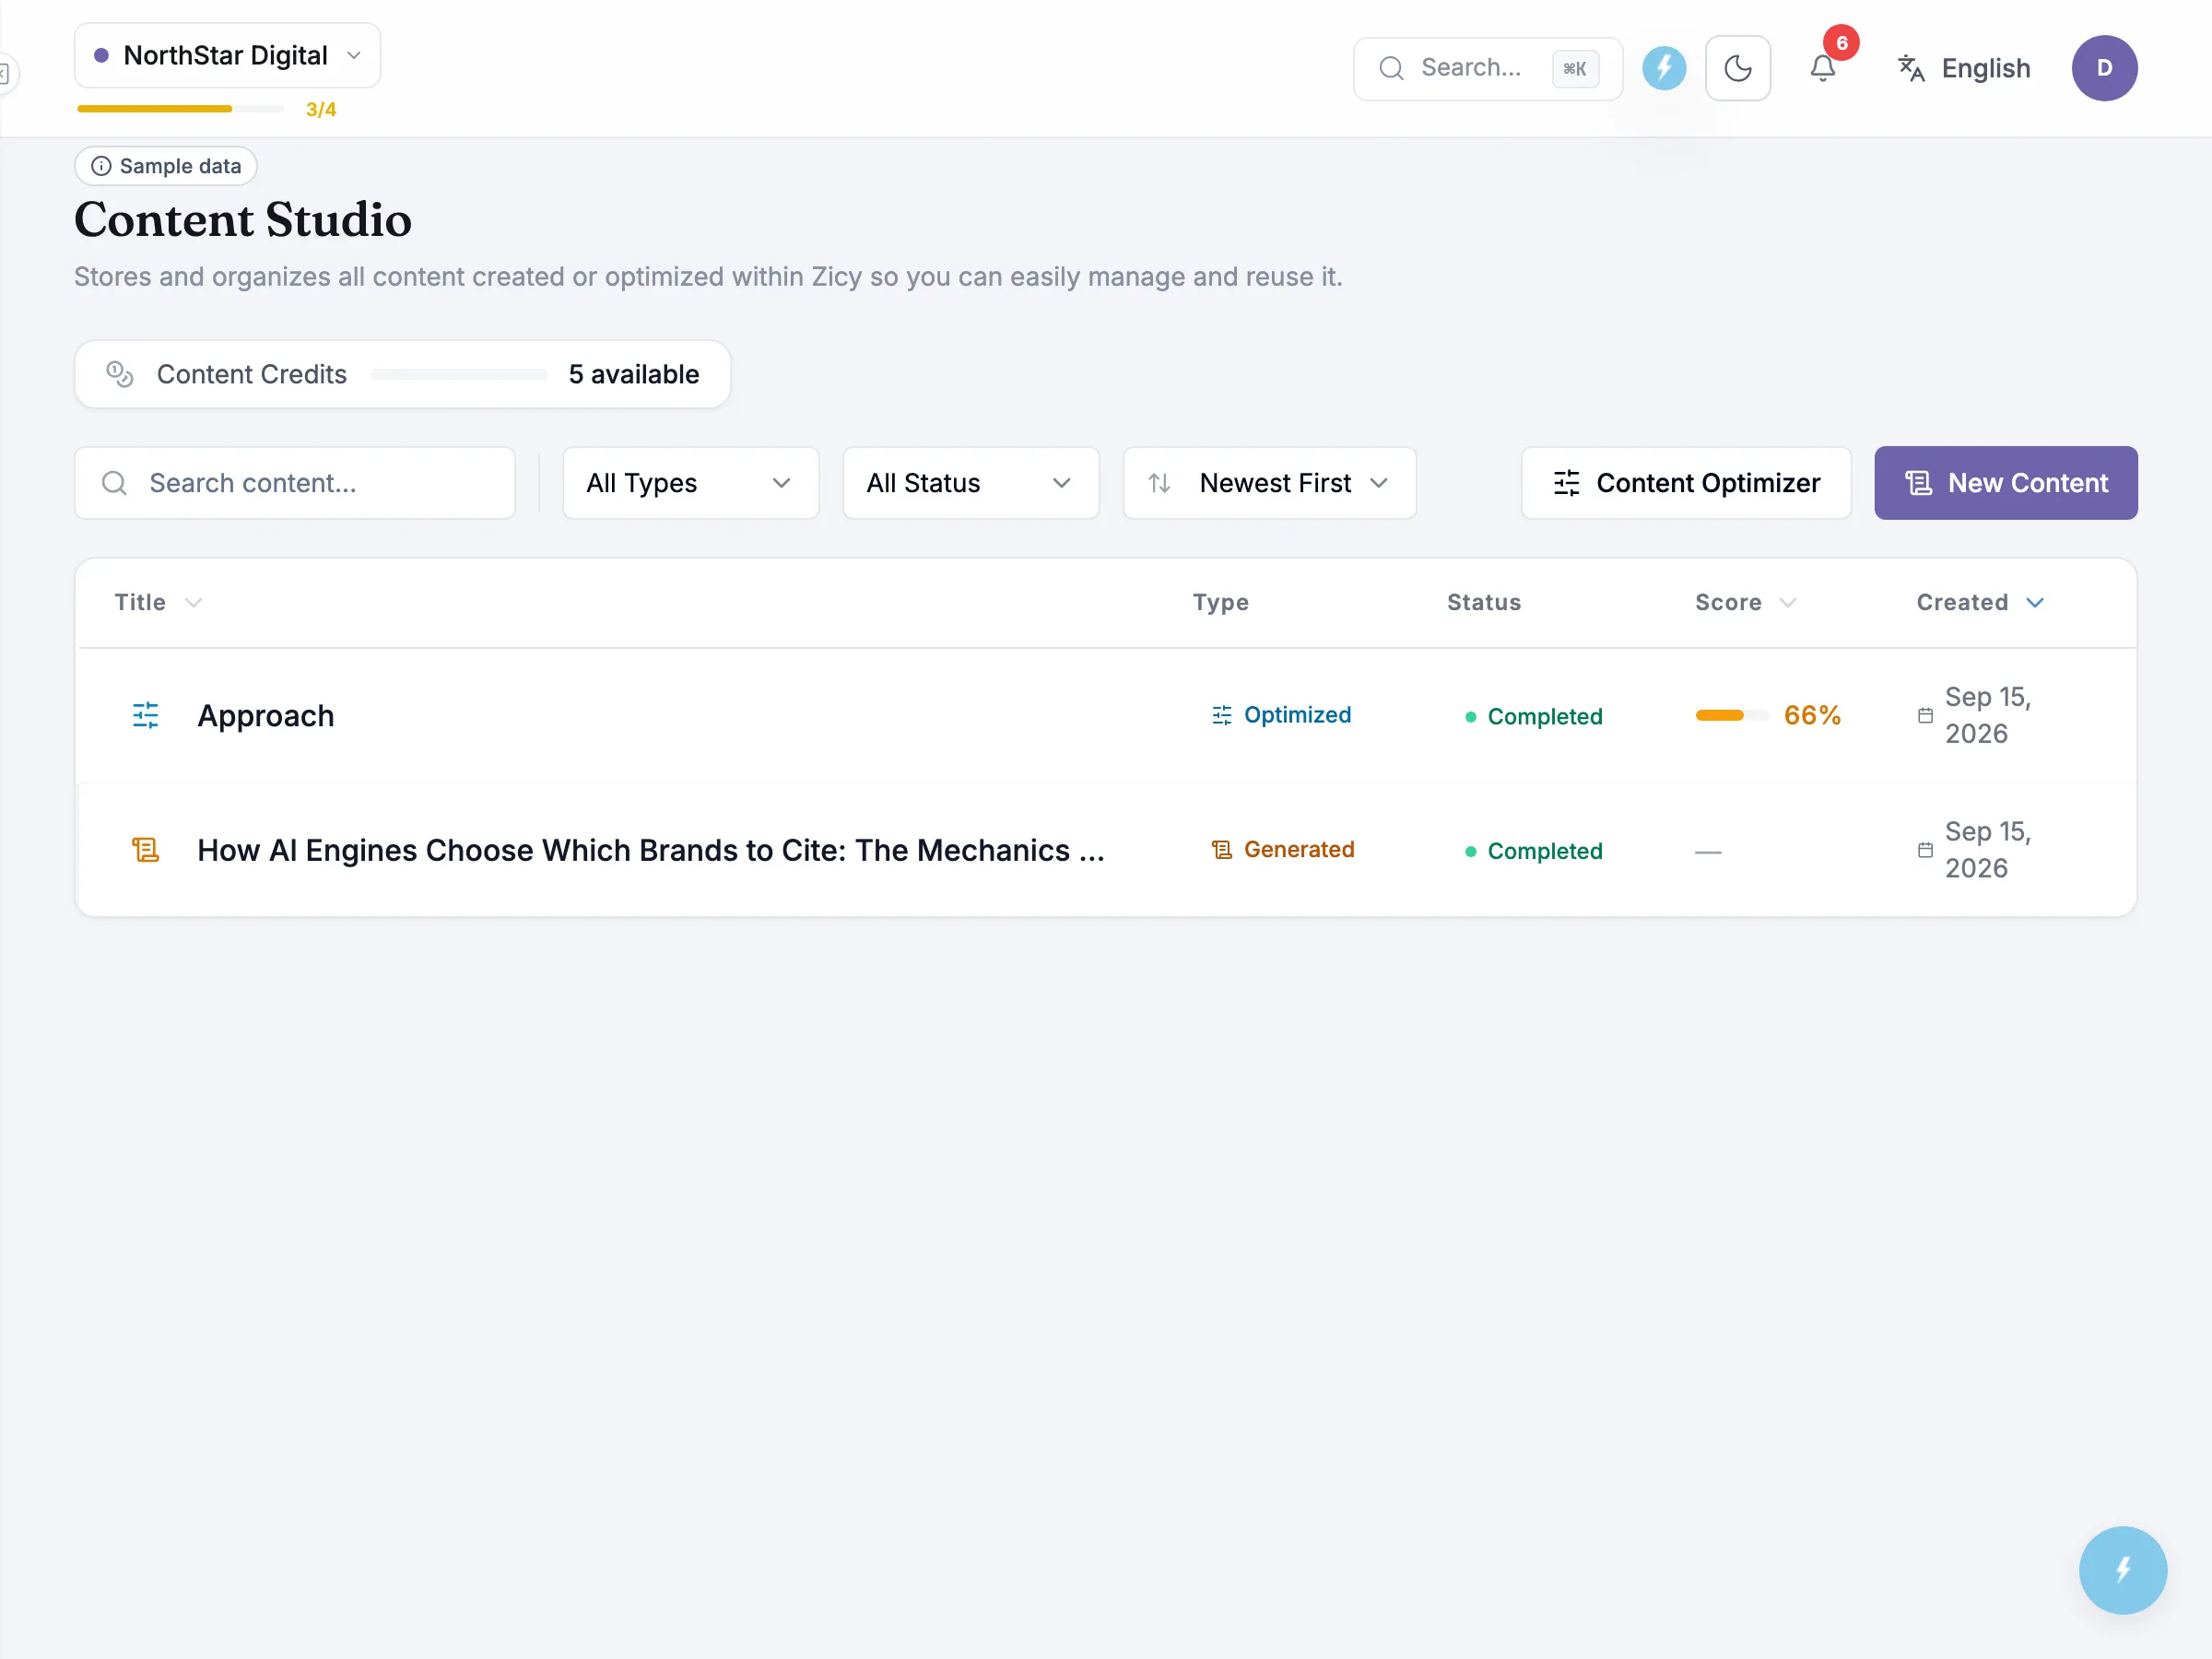Click the red 6 notification badge
2212x1659 pixels.
pyautogui.click(x=1841, y=43)
